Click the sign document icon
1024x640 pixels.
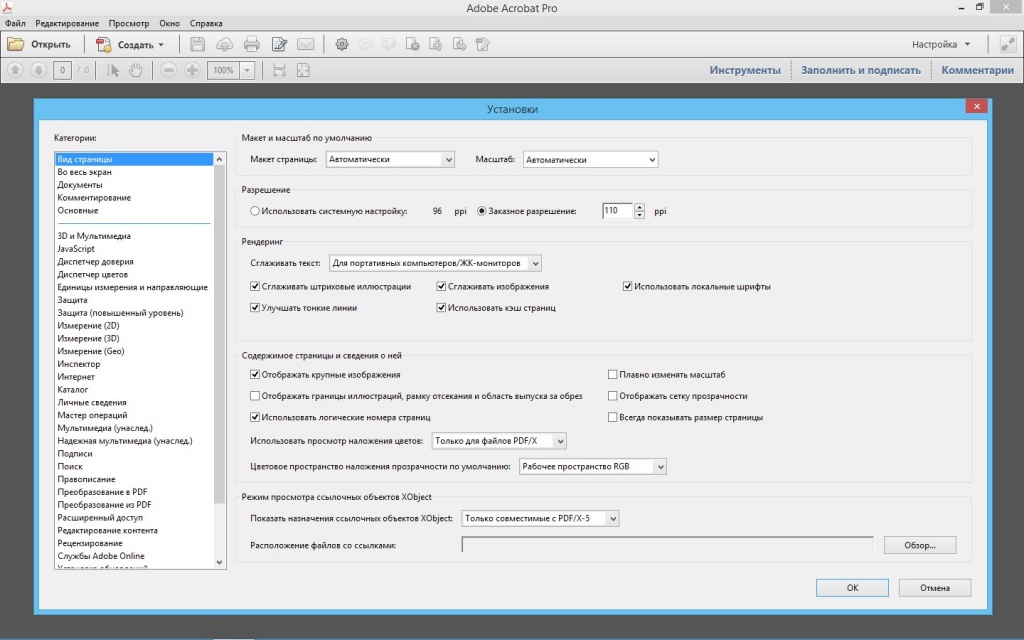483,44
